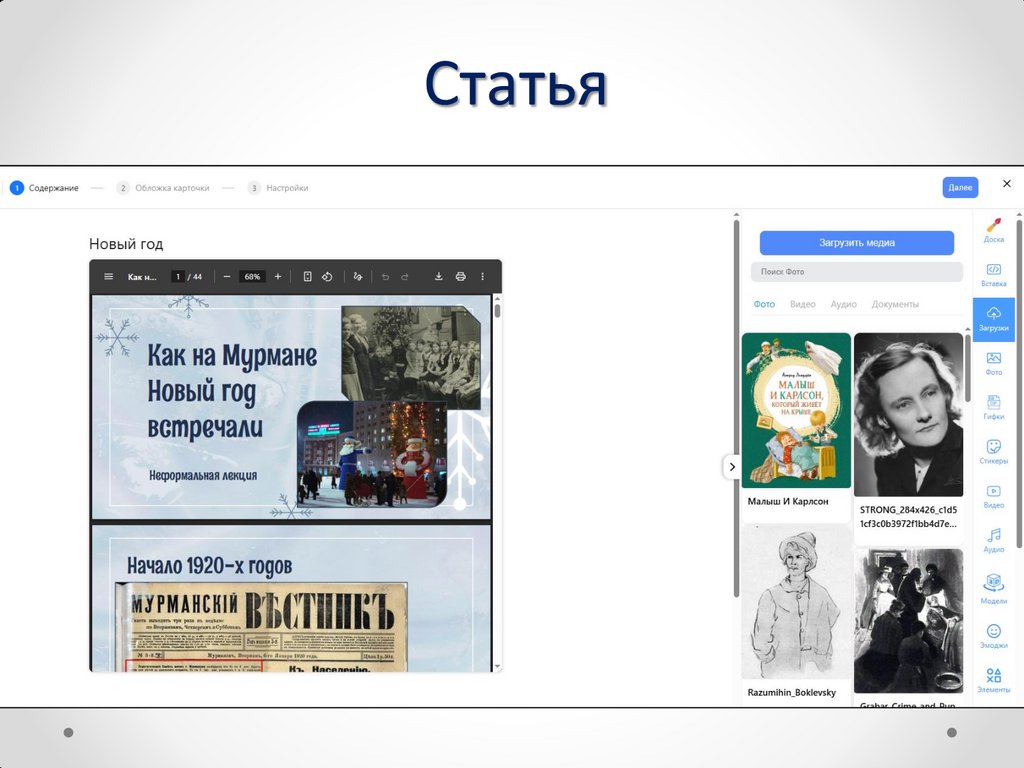Open the Доска (board) tool

993,231
